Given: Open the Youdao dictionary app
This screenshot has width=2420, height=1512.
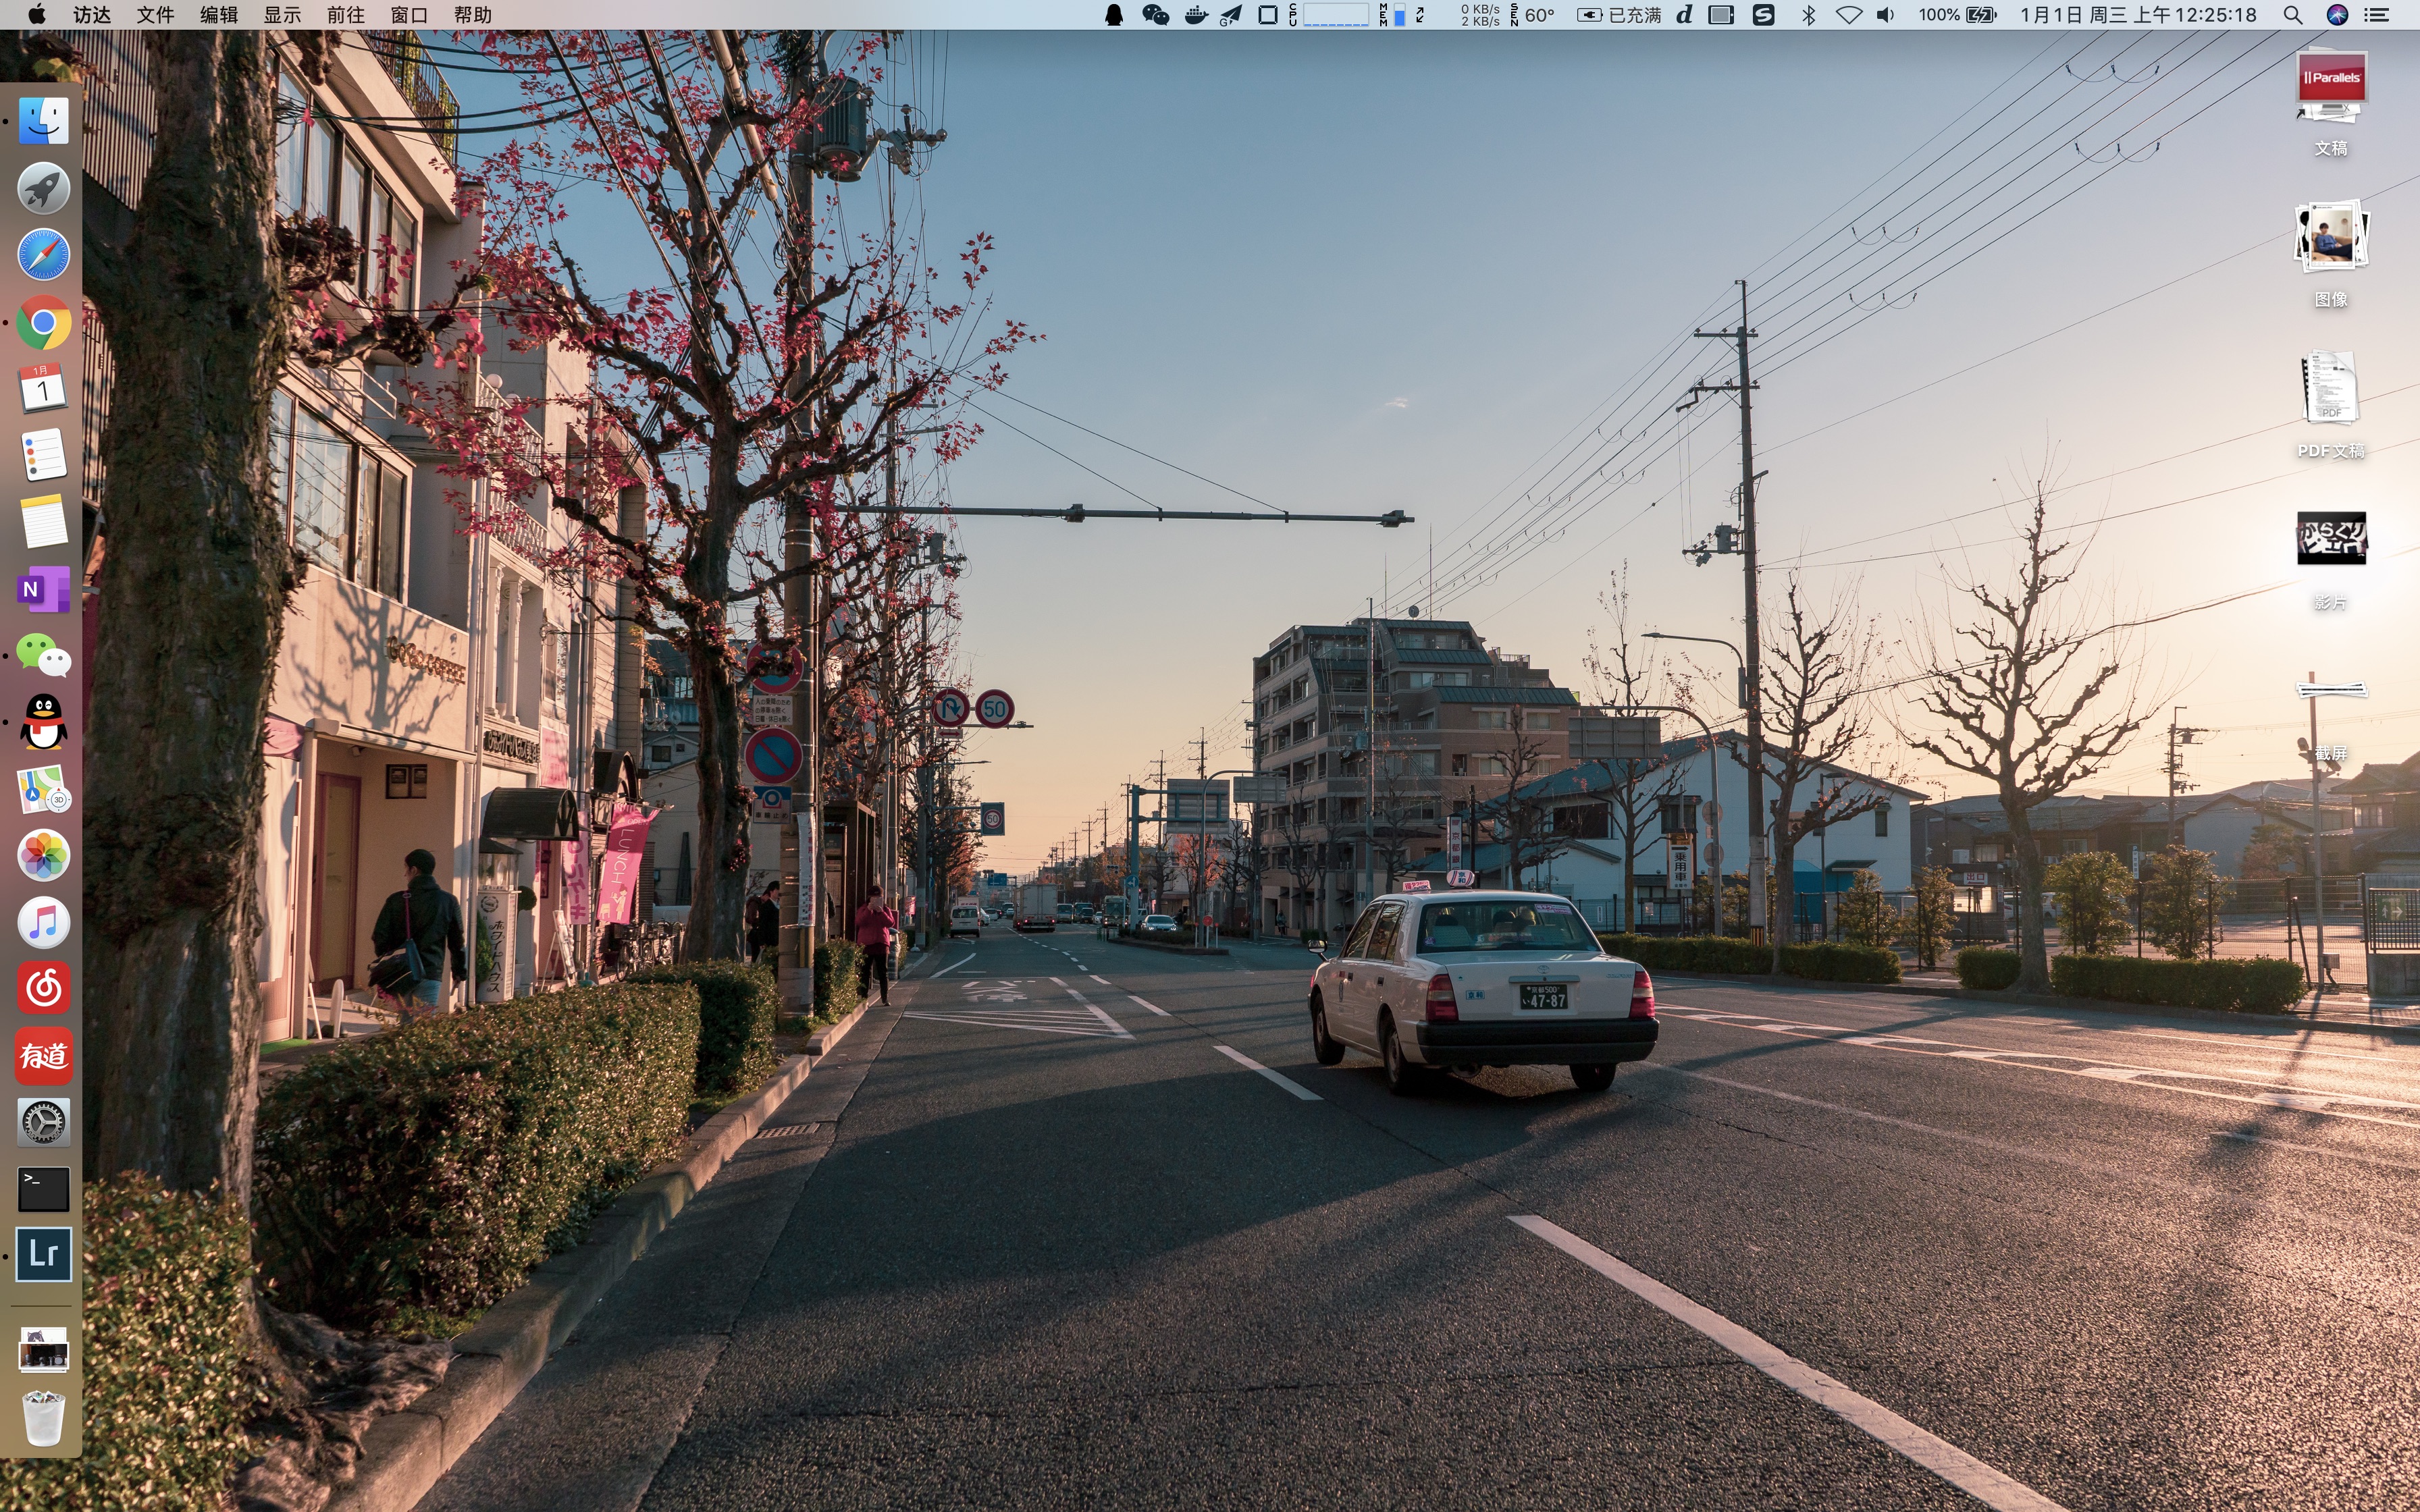Looking at the screenshot, I should [43, 1056].
